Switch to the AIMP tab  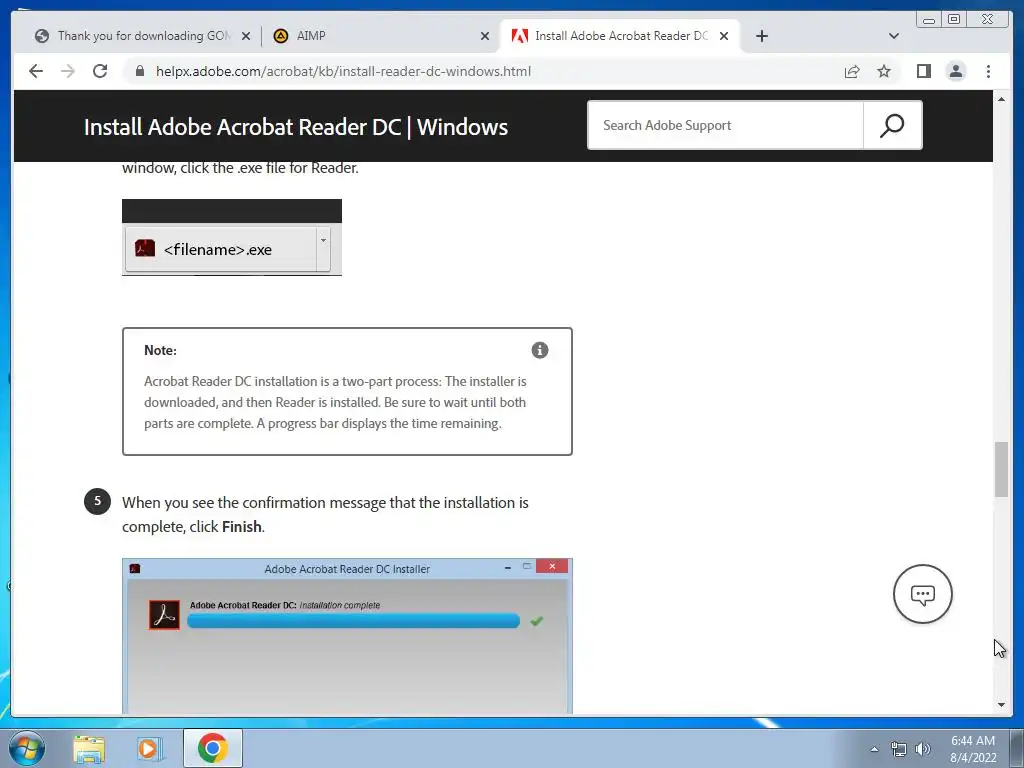[x=380, y=36]
